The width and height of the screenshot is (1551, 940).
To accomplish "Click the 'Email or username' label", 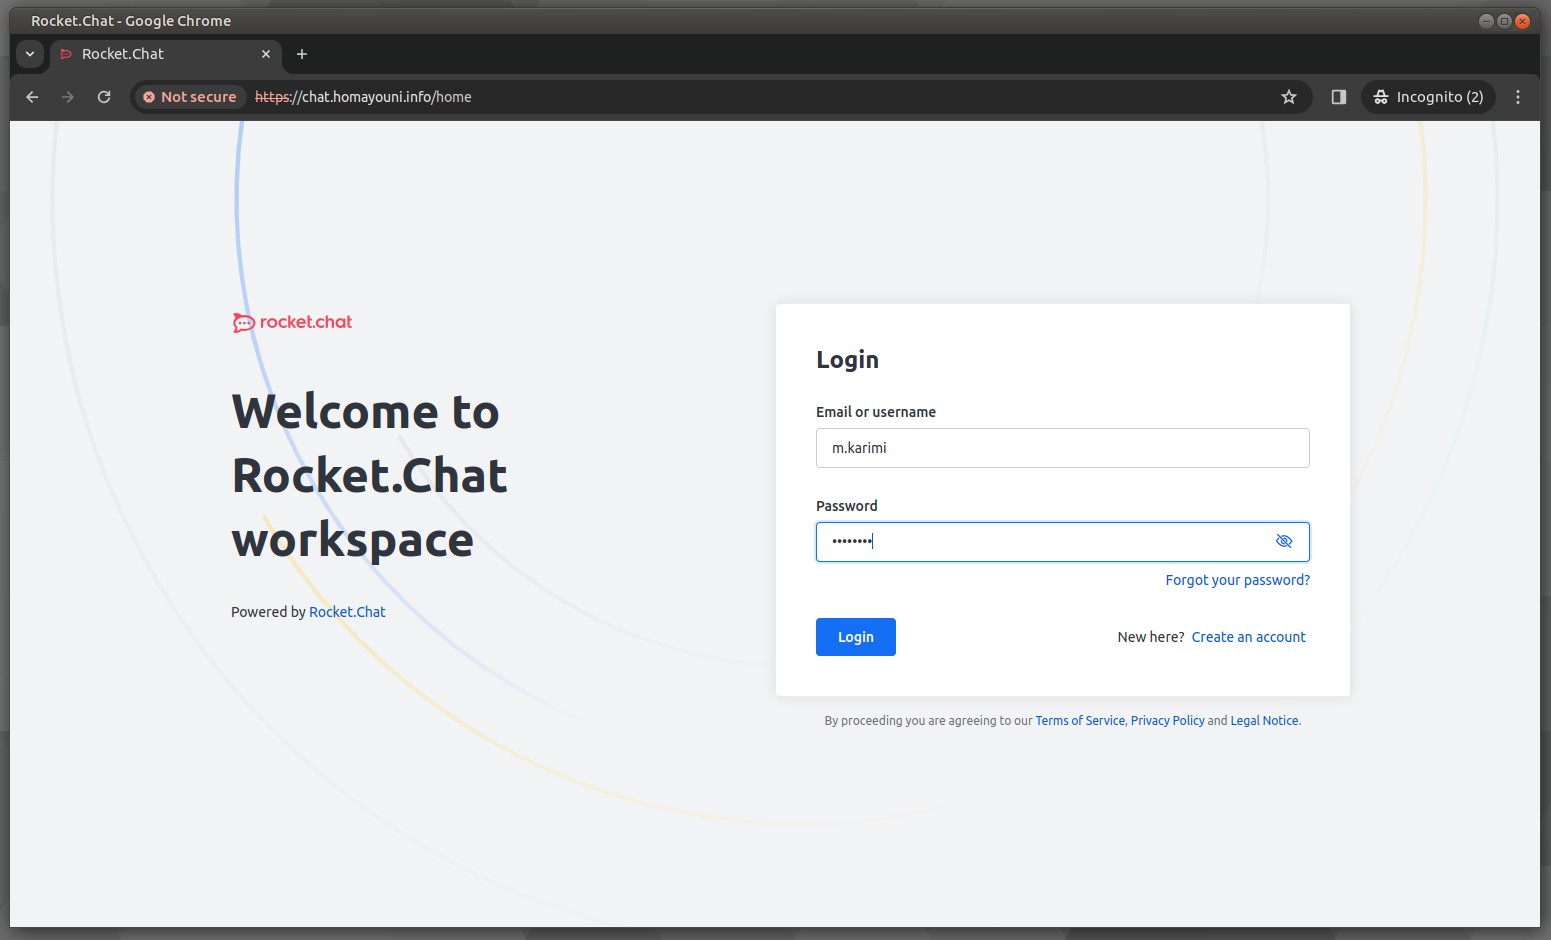I will [876, 412].
